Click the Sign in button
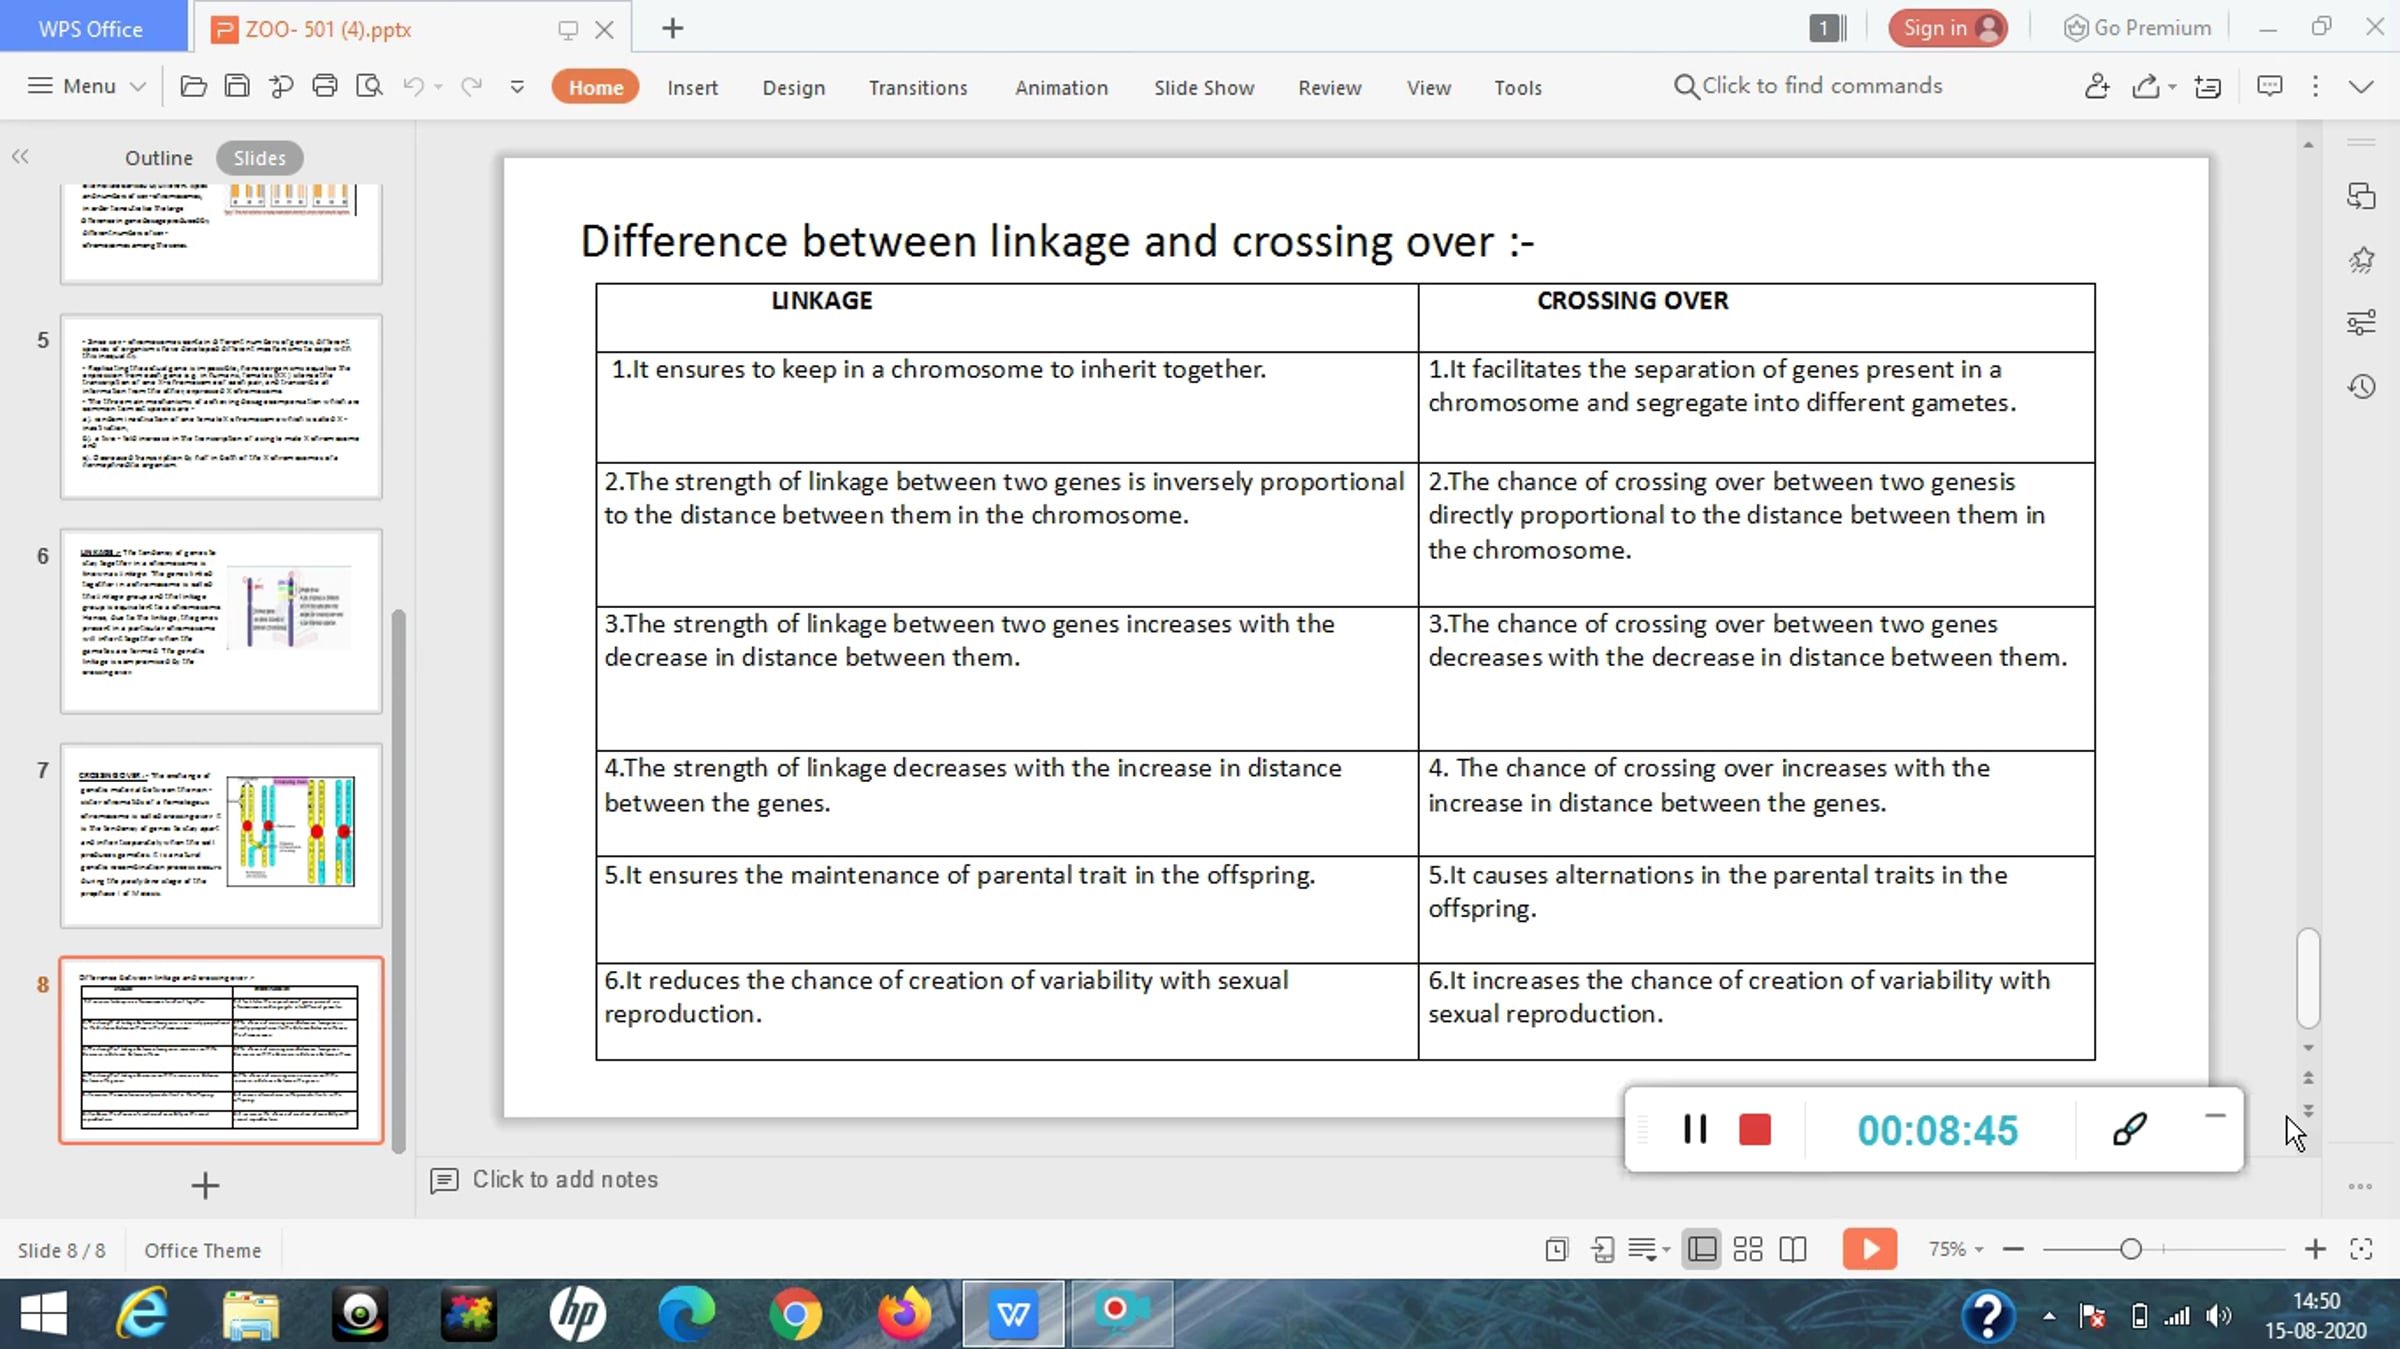This screenshot has height=1349, width=2400. pos(1946,28)
